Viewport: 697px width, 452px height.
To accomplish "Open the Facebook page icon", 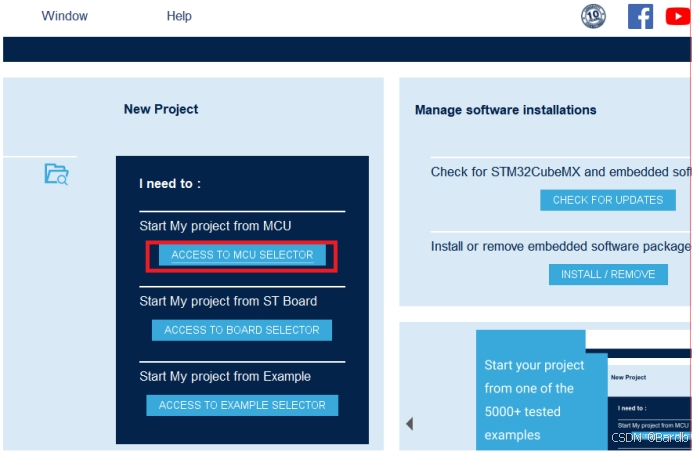I will (x=640, y=16).
